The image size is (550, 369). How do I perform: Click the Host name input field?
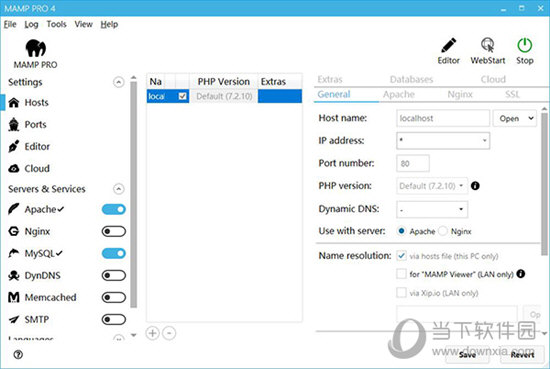443,118
